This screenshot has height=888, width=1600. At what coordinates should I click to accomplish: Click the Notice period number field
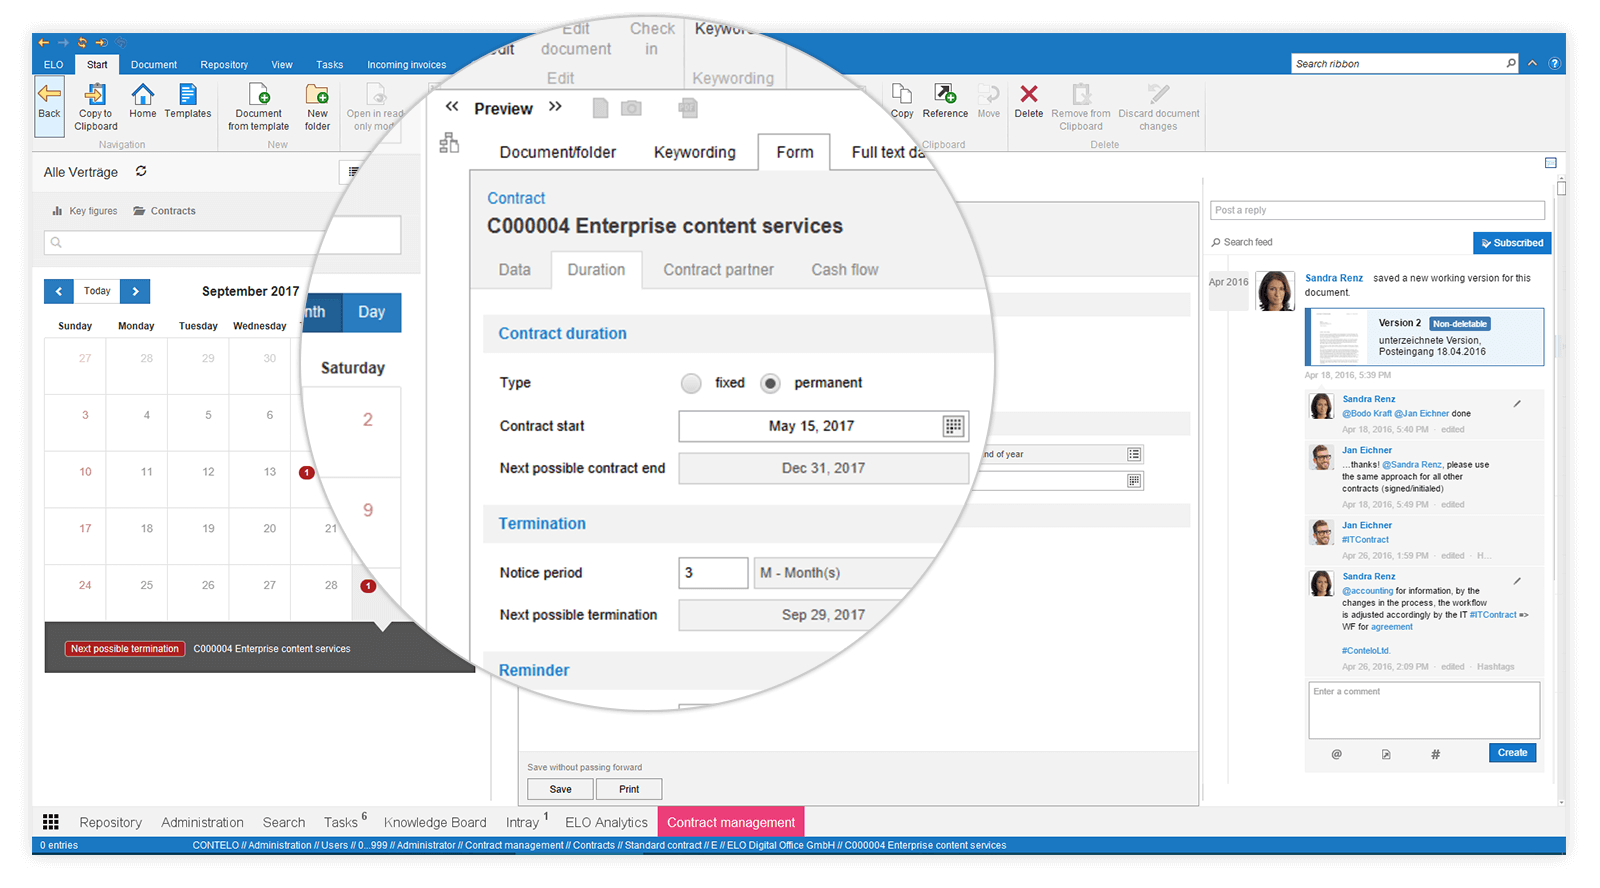pos(713,573)
